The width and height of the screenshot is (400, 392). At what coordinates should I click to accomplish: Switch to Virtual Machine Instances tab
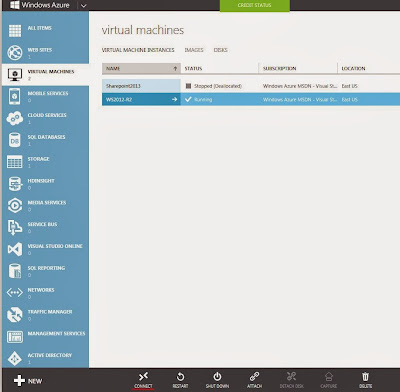point(138,50)
